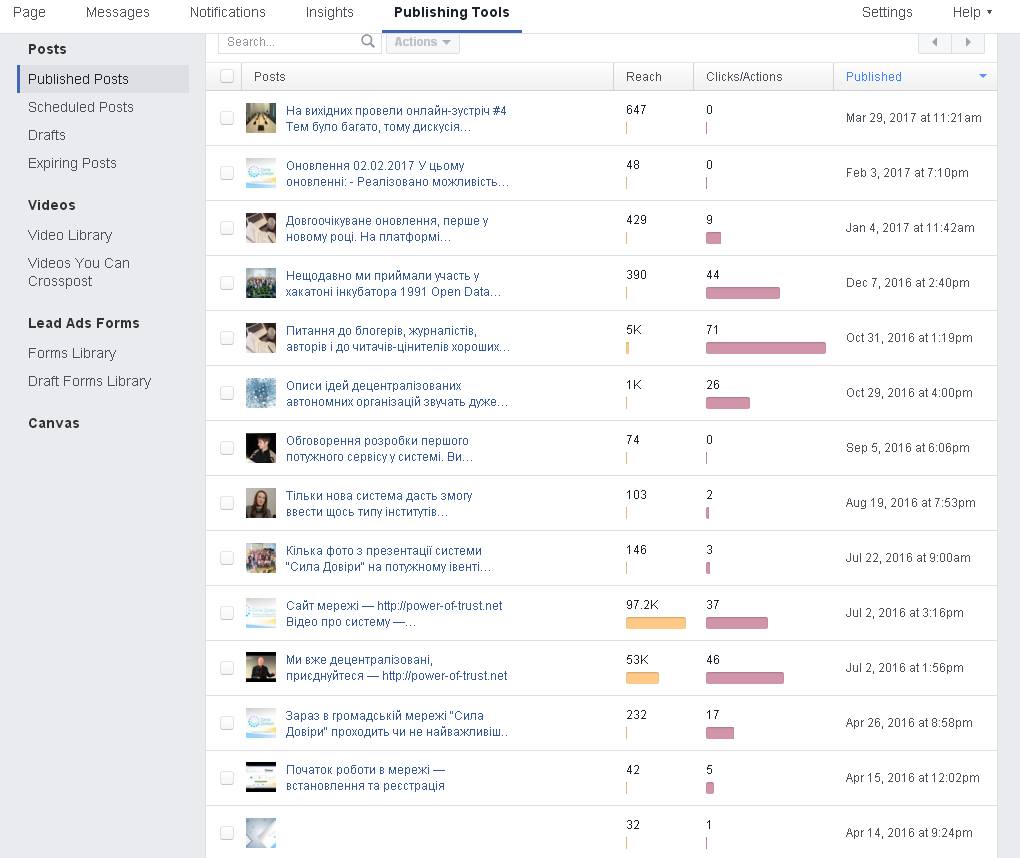
Task: Click thumbnail of Sep 5, 2016 post
Action: click(x=261, y=448)
